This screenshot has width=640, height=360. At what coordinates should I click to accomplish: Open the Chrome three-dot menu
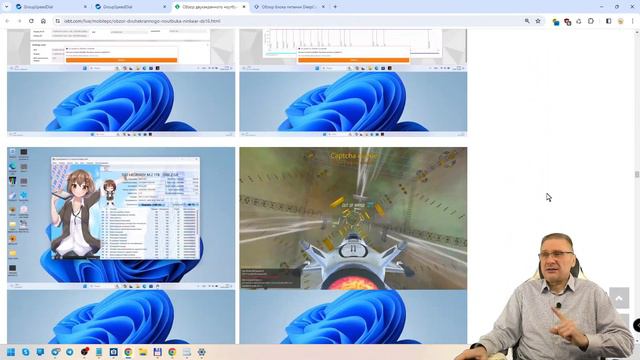(x=633, y=21)
